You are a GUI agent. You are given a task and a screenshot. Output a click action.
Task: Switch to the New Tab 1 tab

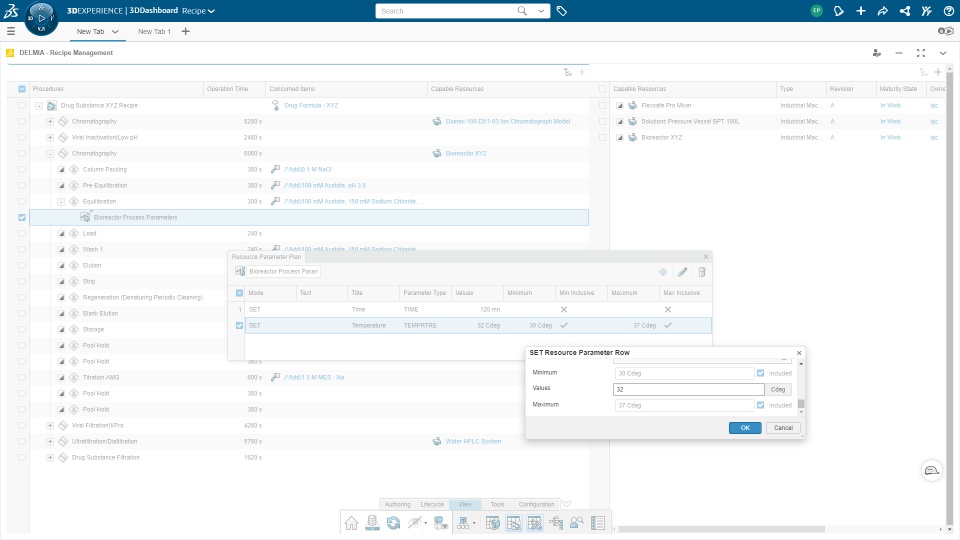[x=154, y=31]
